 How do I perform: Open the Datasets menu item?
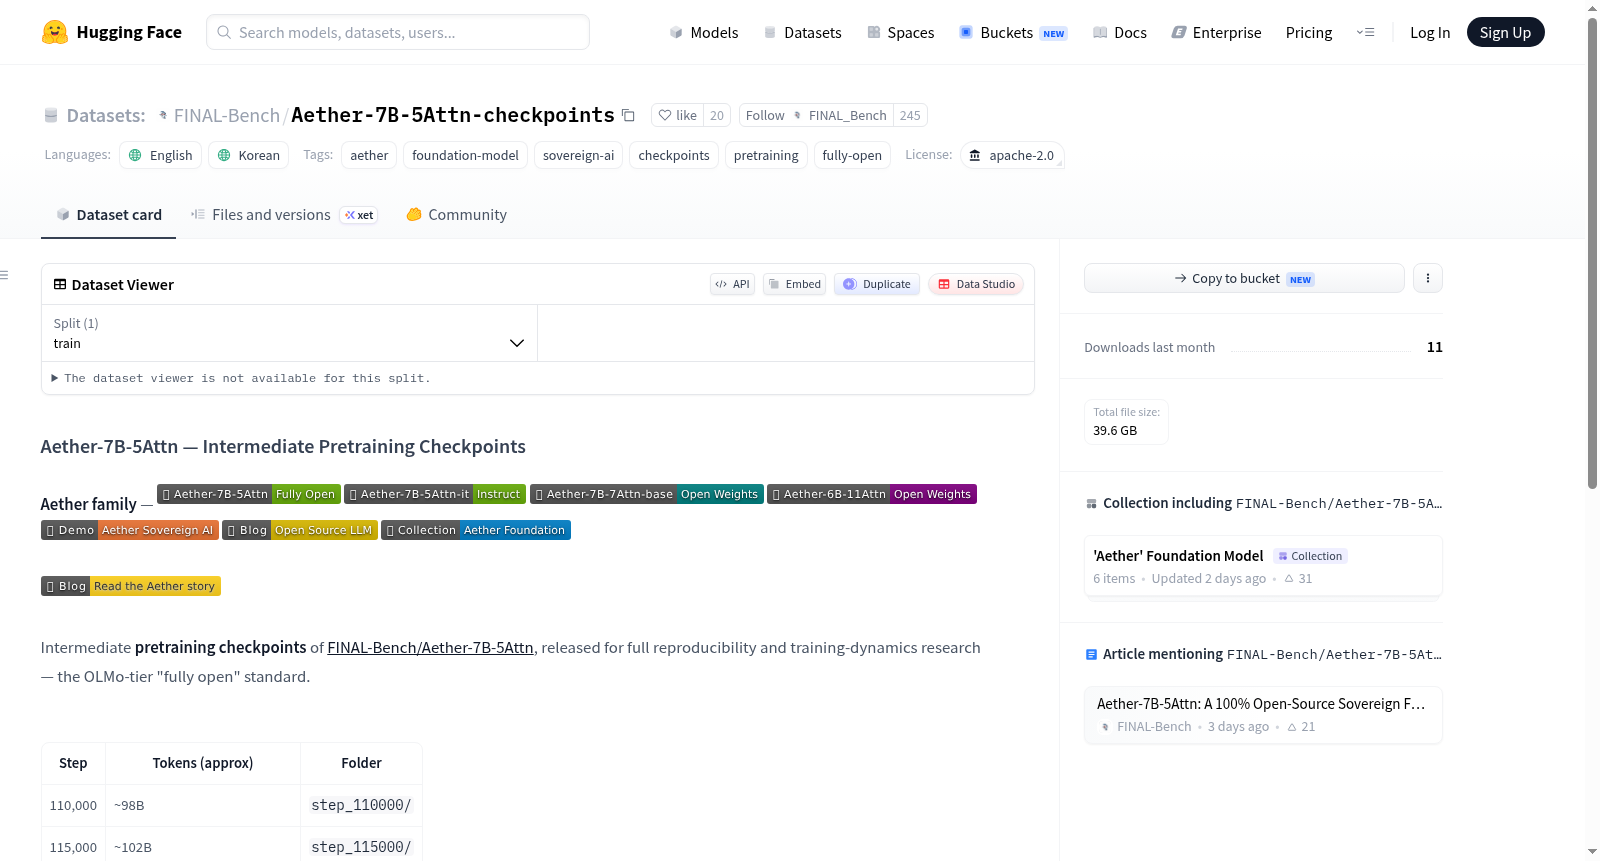click(x=803, y=32)
